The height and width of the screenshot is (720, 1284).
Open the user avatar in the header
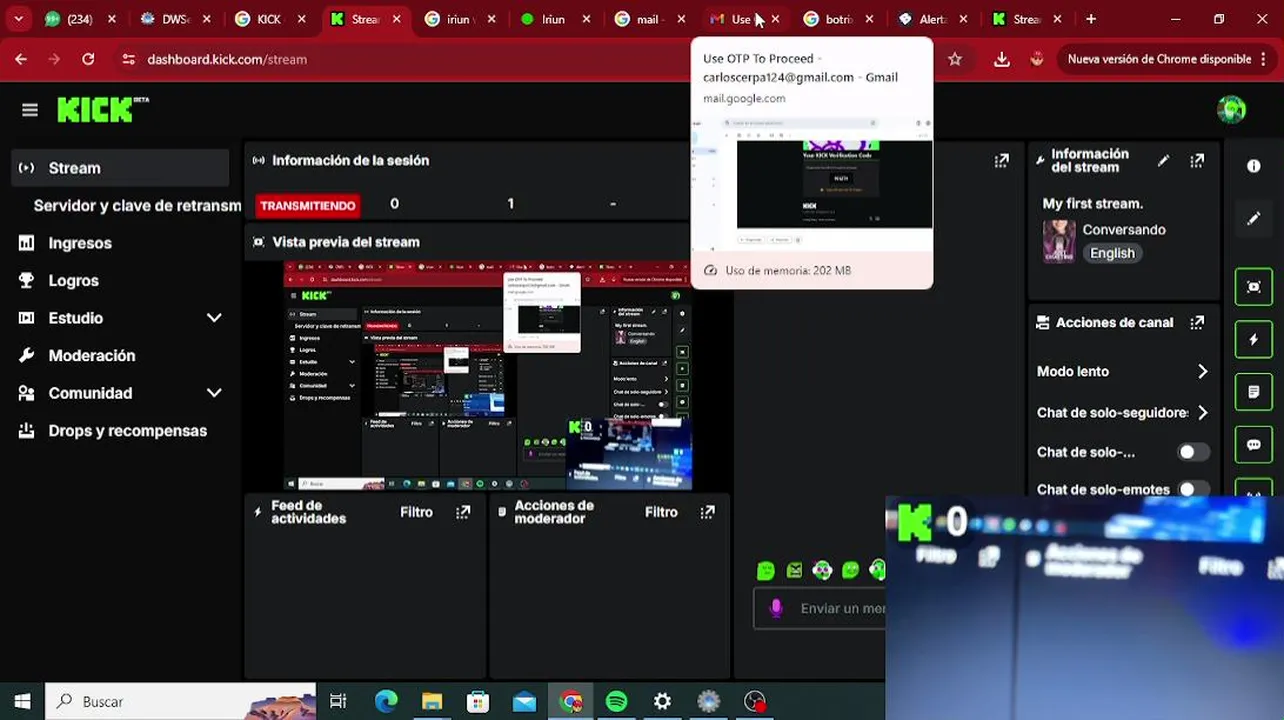[1231, 110]
